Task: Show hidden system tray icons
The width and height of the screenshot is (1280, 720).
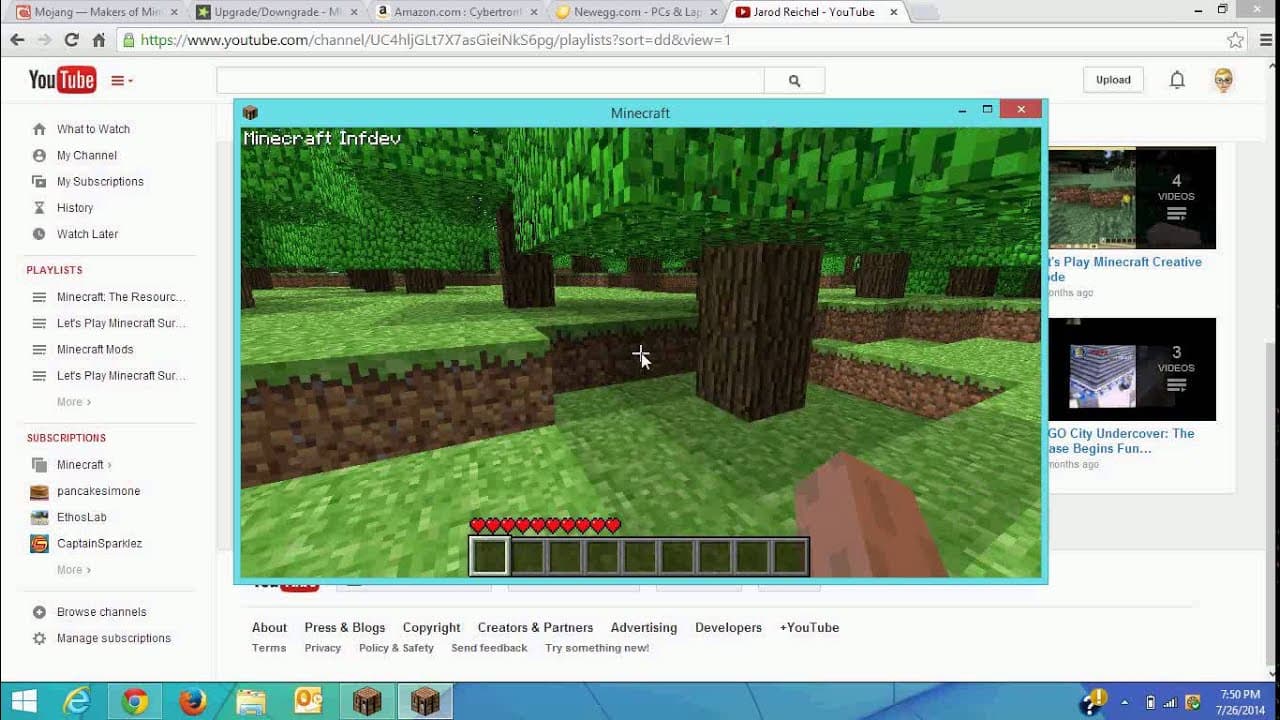Action: (1126, 702)
